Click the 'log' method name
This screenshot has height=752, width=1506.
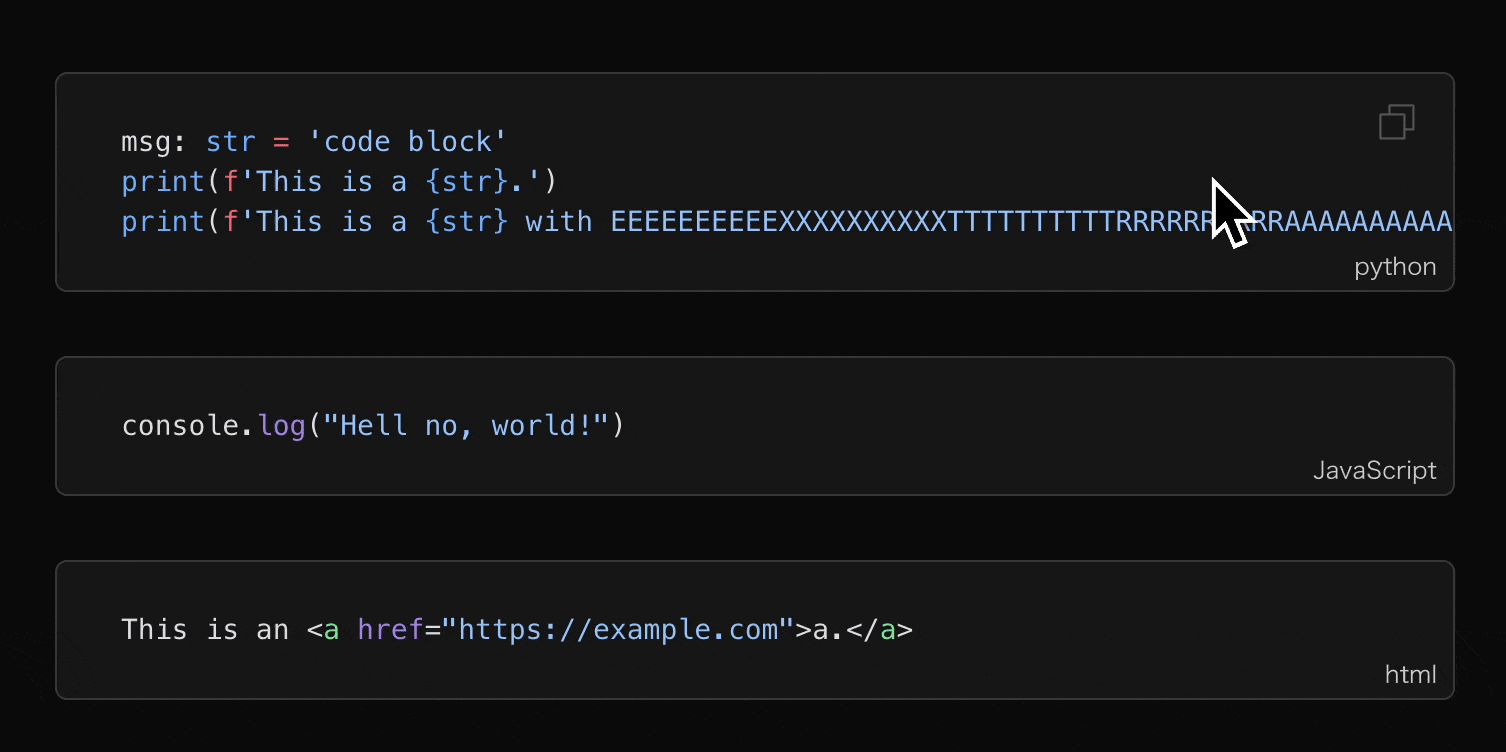point(281,426)
